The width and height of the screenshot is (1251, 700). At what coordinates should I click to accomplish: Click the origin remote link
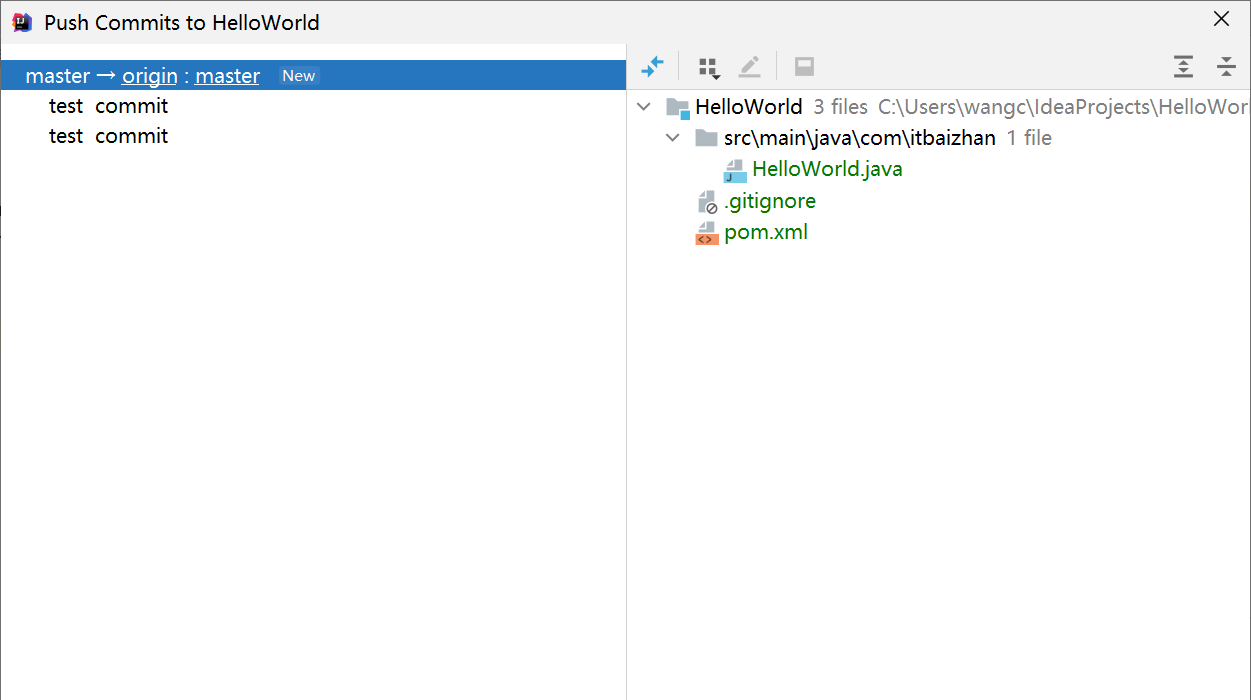149,76
